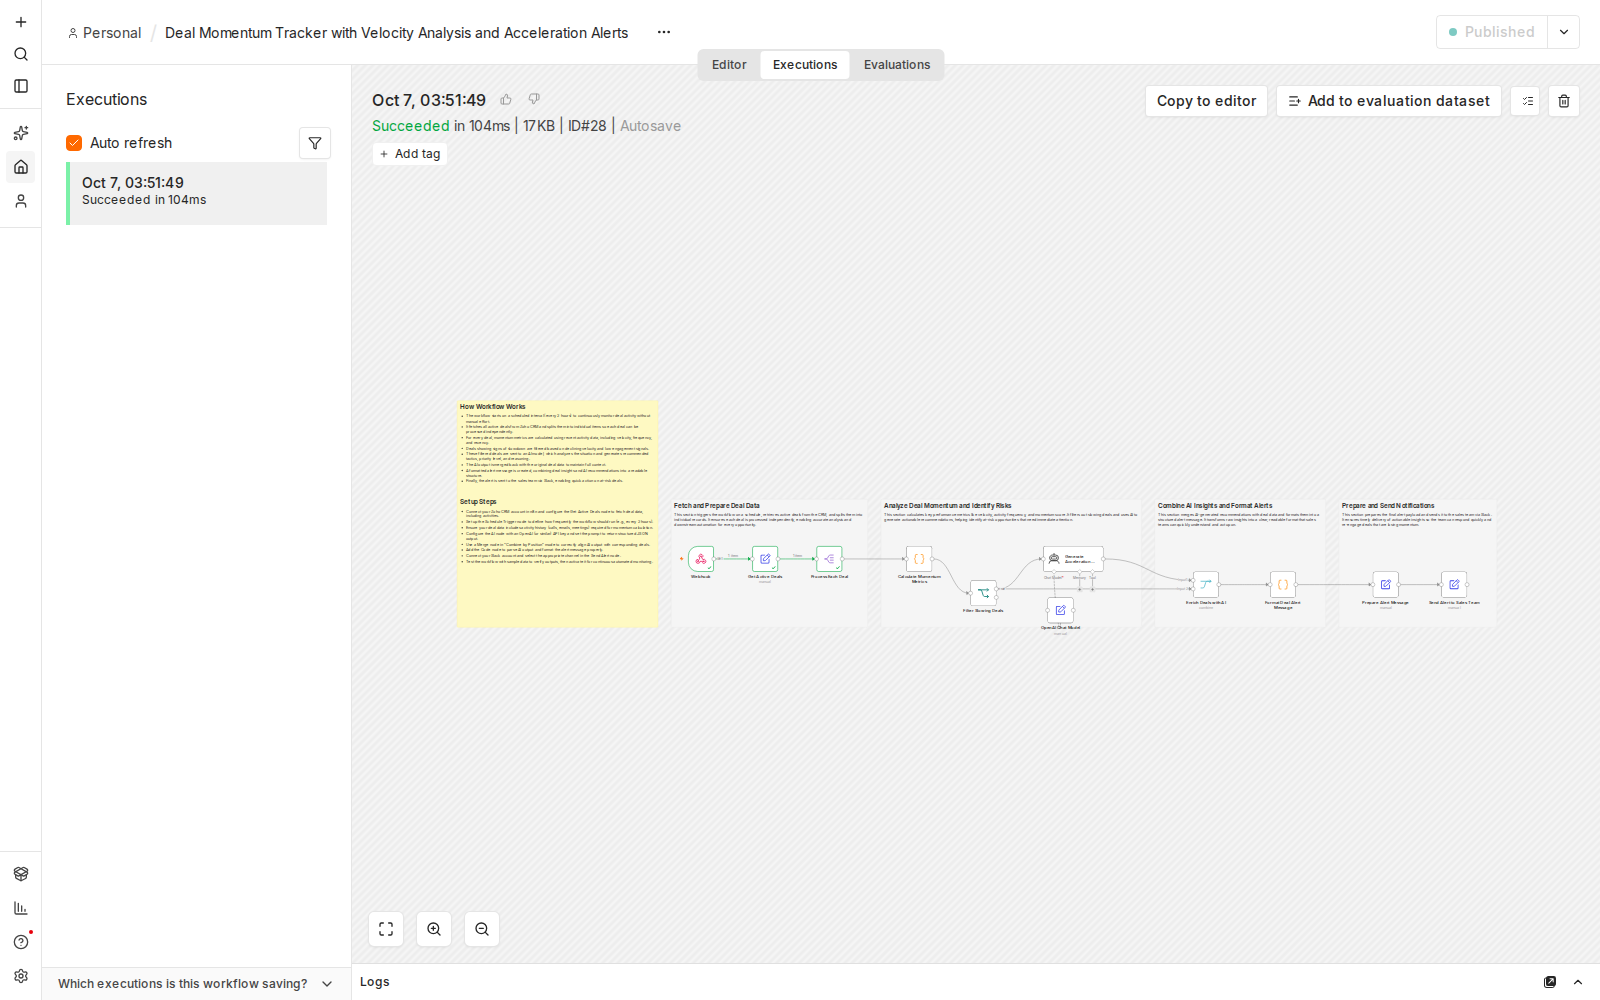Open the Personal user icon in sidebar
Viewport: 1600px width, 1000px height.
coord(21,201)
